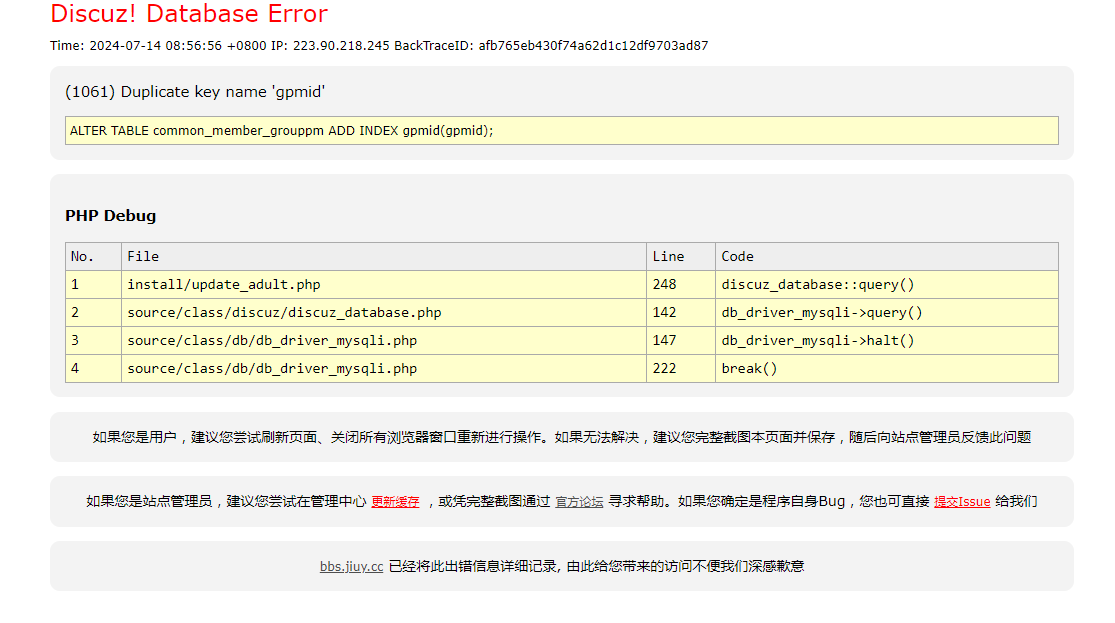1115x623 pixels.
Task: Click the discuz_database::query() code cell
Action: point(817,285)
